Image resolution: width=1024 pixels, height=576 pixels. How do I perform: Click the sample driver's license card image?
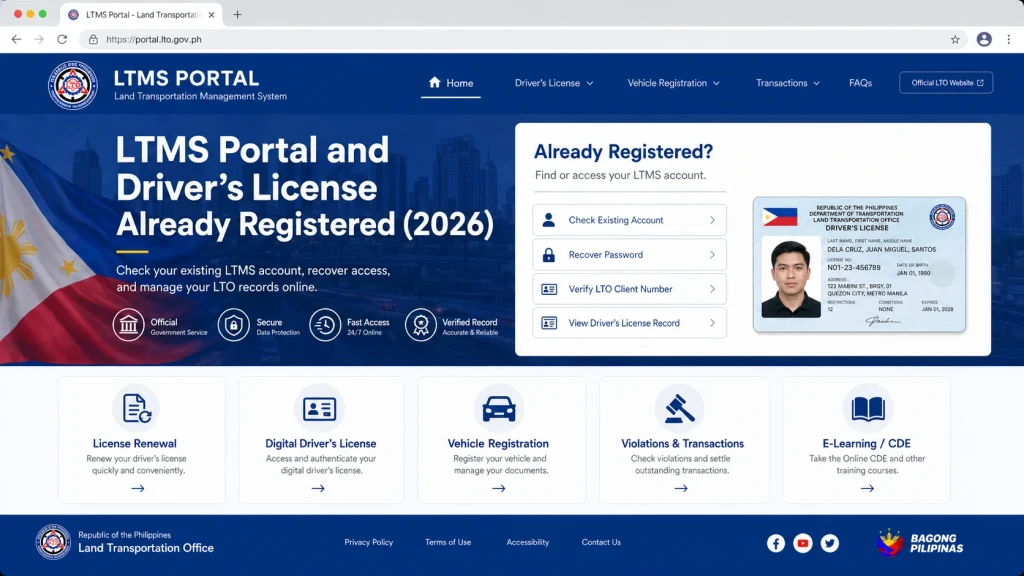click(859, 264)
